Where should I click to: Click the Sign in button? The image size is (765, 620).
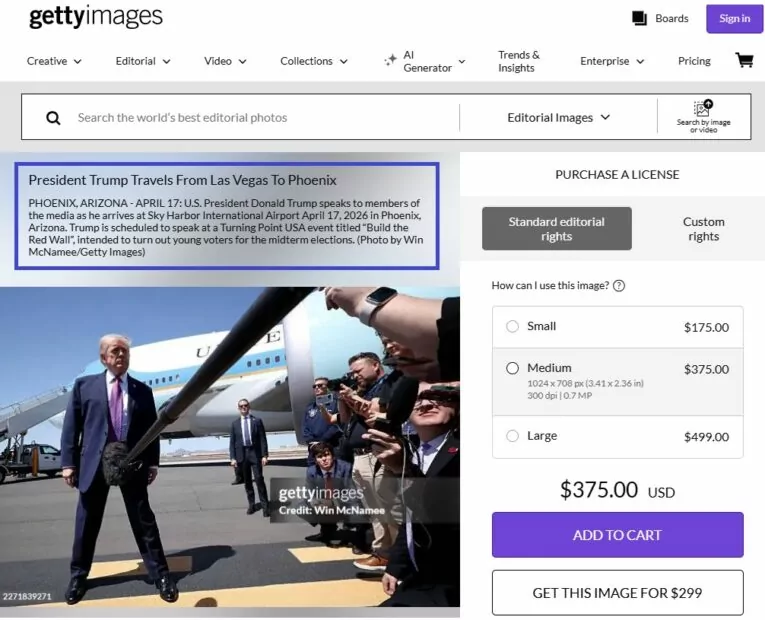[734, 19]
